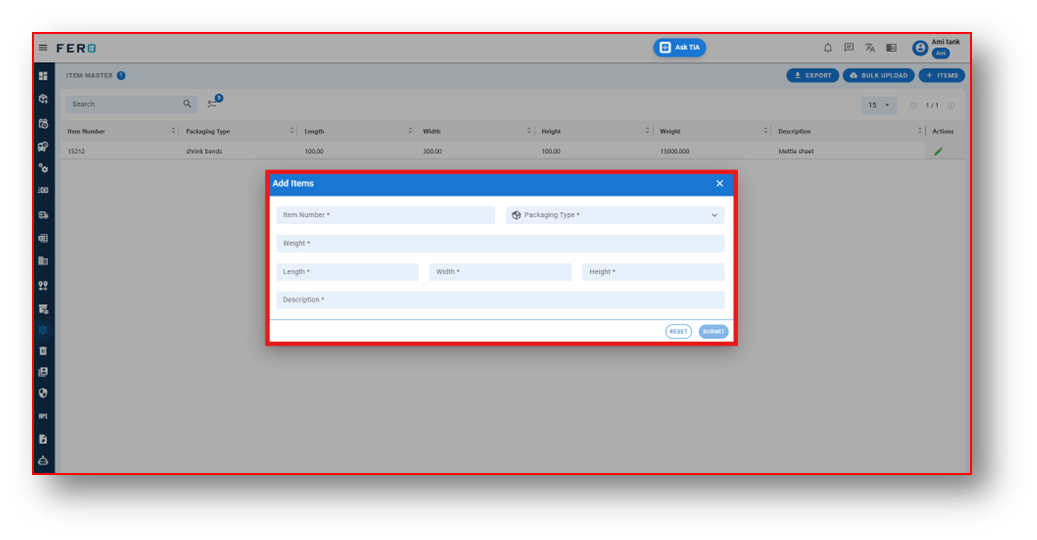Open the user profile avatar icon

pyautogui.click(x=919, y=48)
